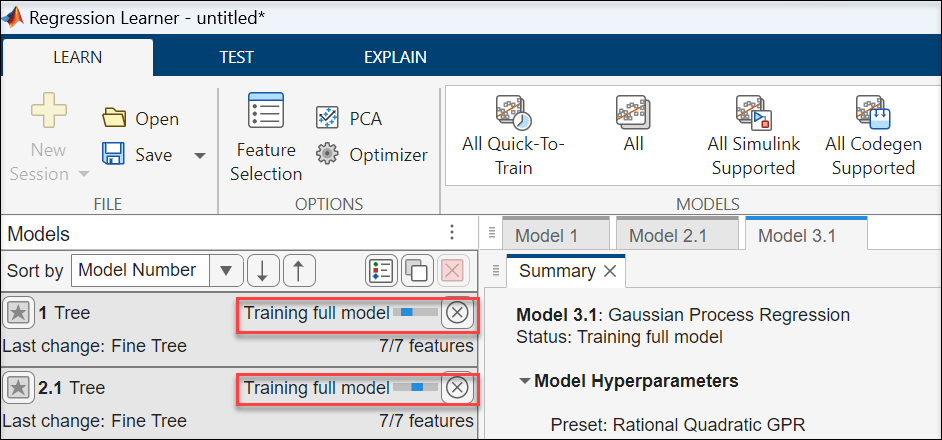Click training progress bar of model 2.1
Screen dimensions: 942x440
416,388
